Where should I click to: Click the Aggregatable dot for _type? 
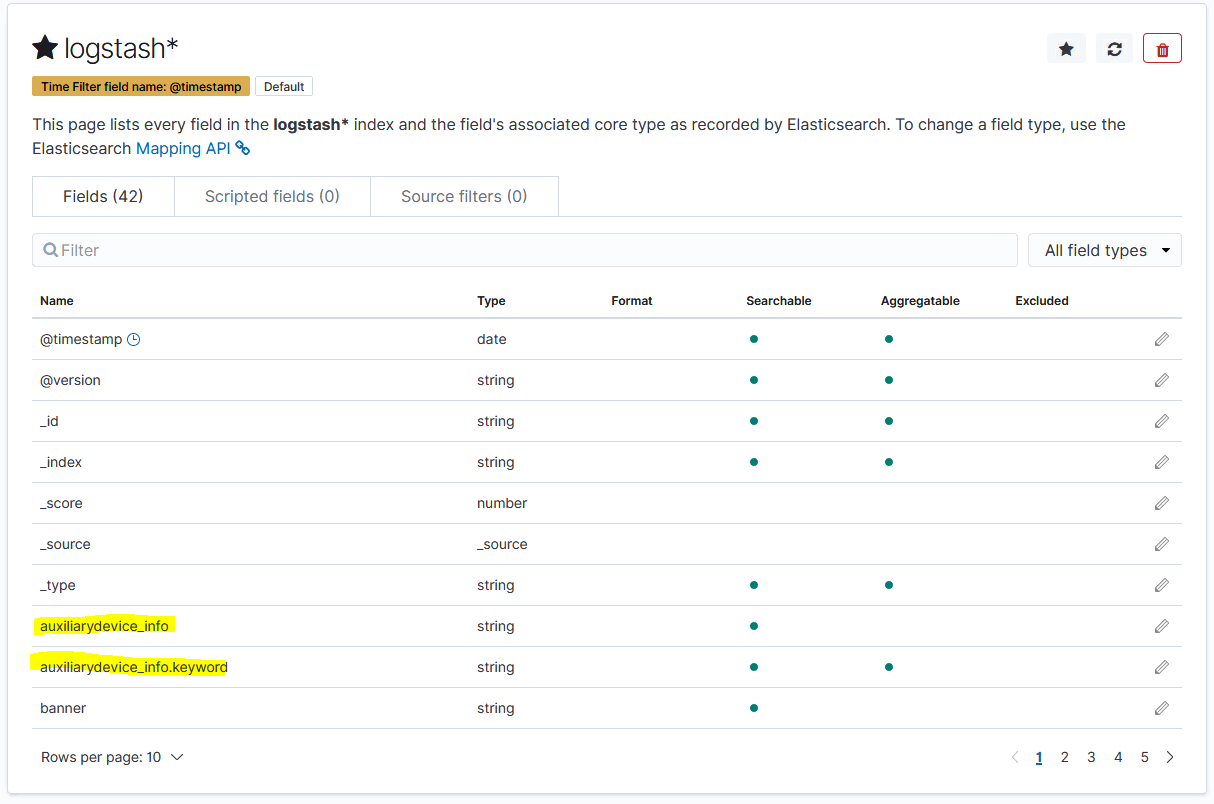[889, 585]
